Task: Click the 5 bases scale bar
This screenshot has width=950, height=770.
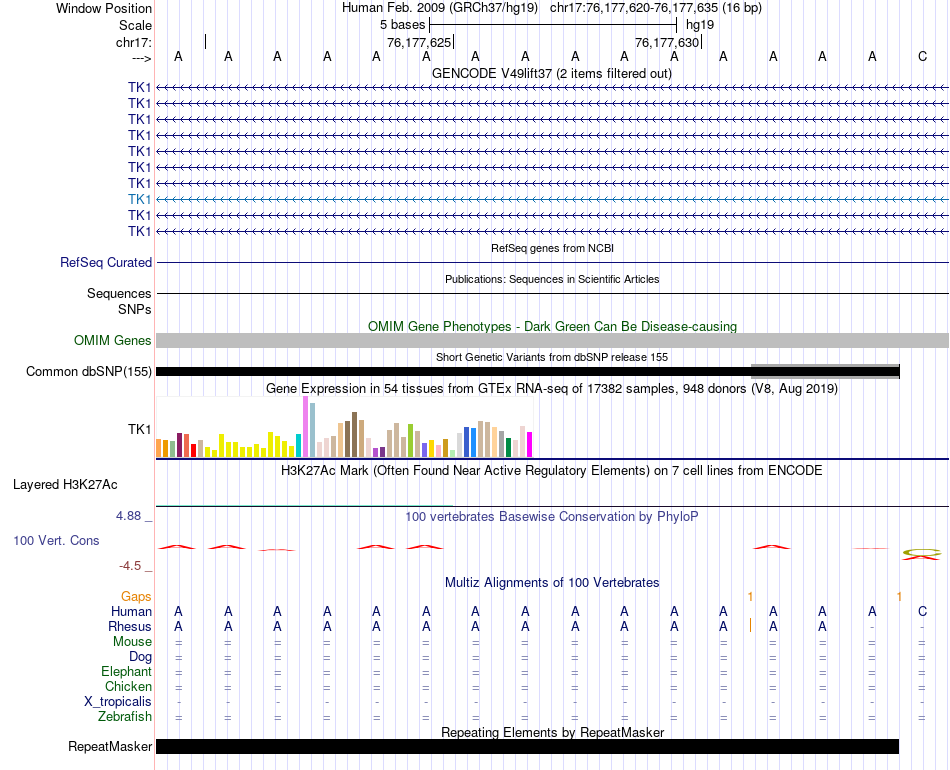Action: pyautogui.click(x=553, y=25)
